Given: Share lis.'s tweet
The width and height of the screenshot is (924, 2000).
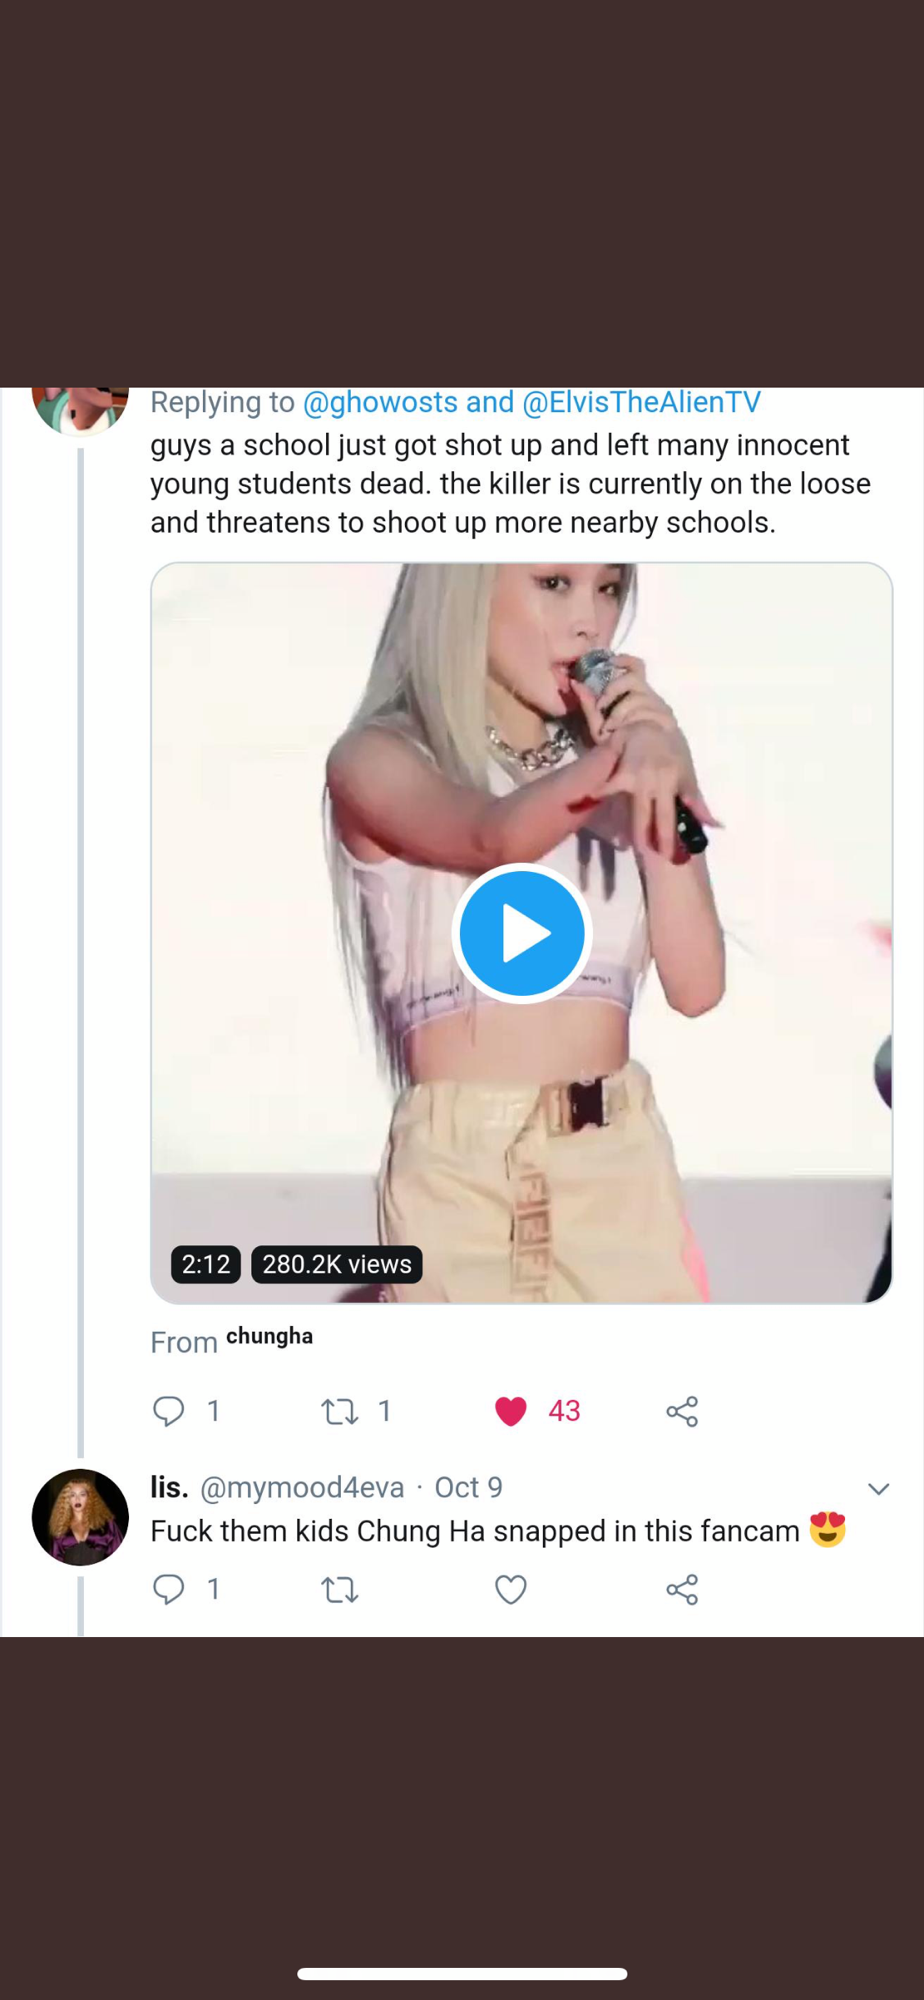Looking at the screenshot, I should [682, 1589].
